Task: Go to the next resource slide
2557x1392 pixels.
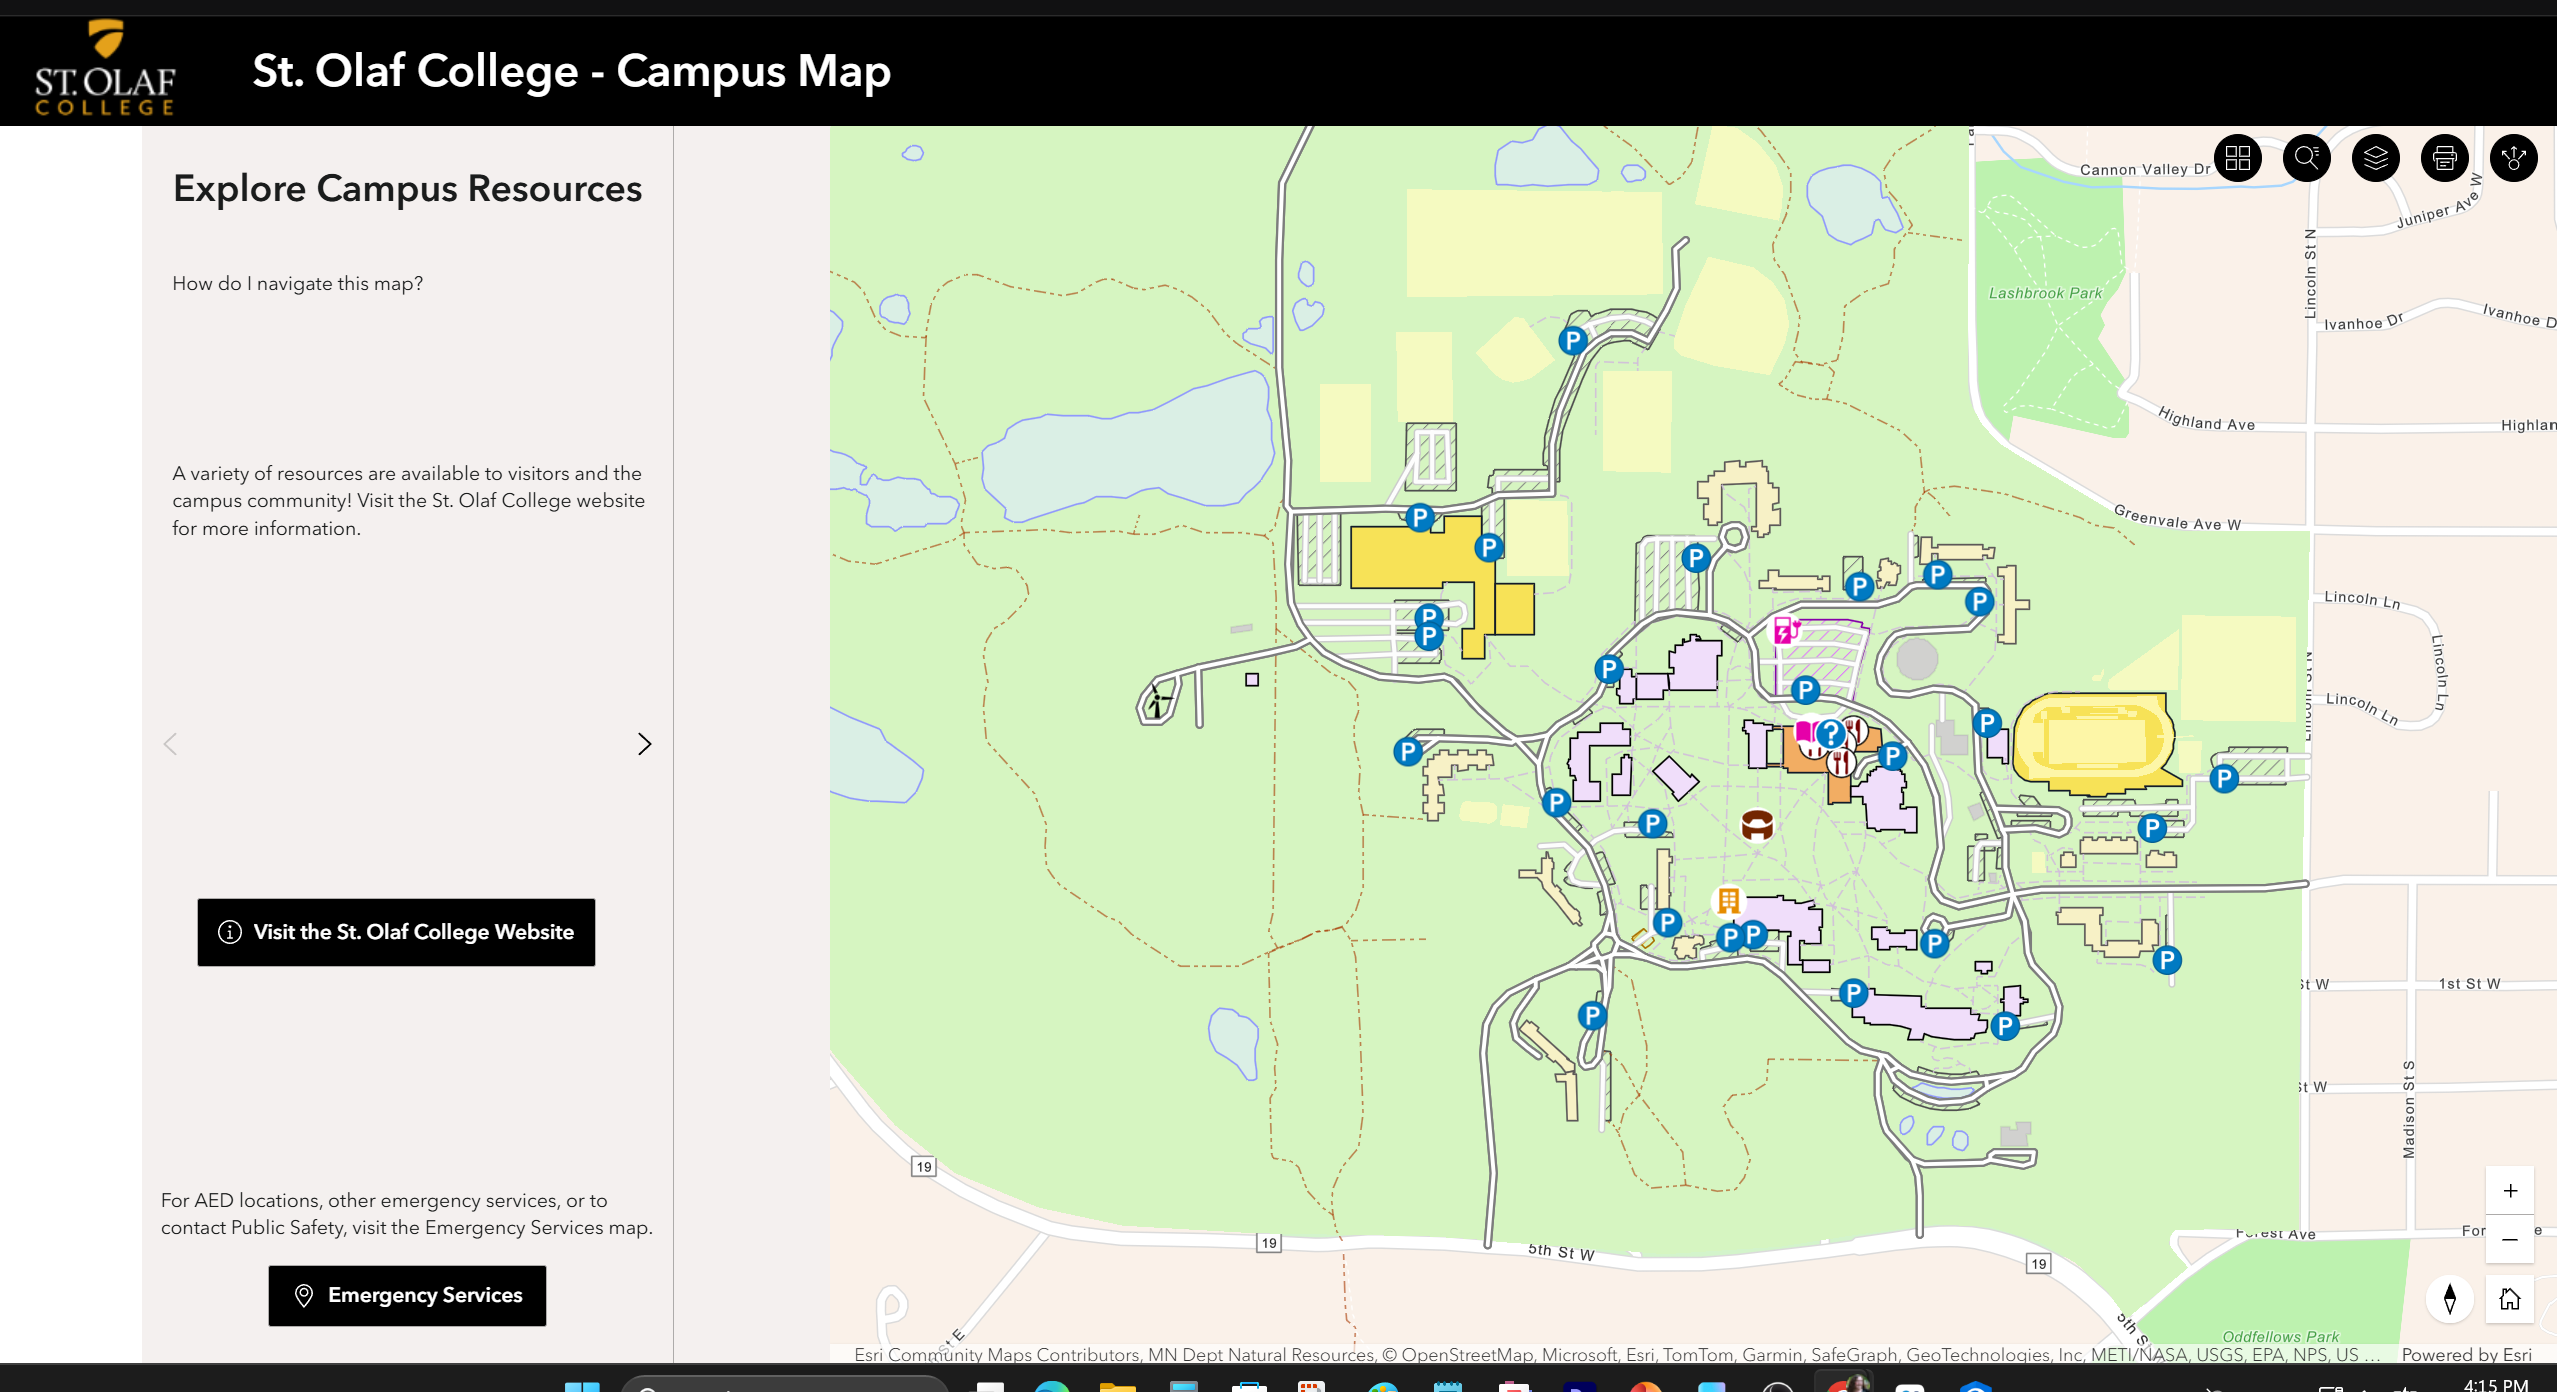Action: click(x=645, y=744)
